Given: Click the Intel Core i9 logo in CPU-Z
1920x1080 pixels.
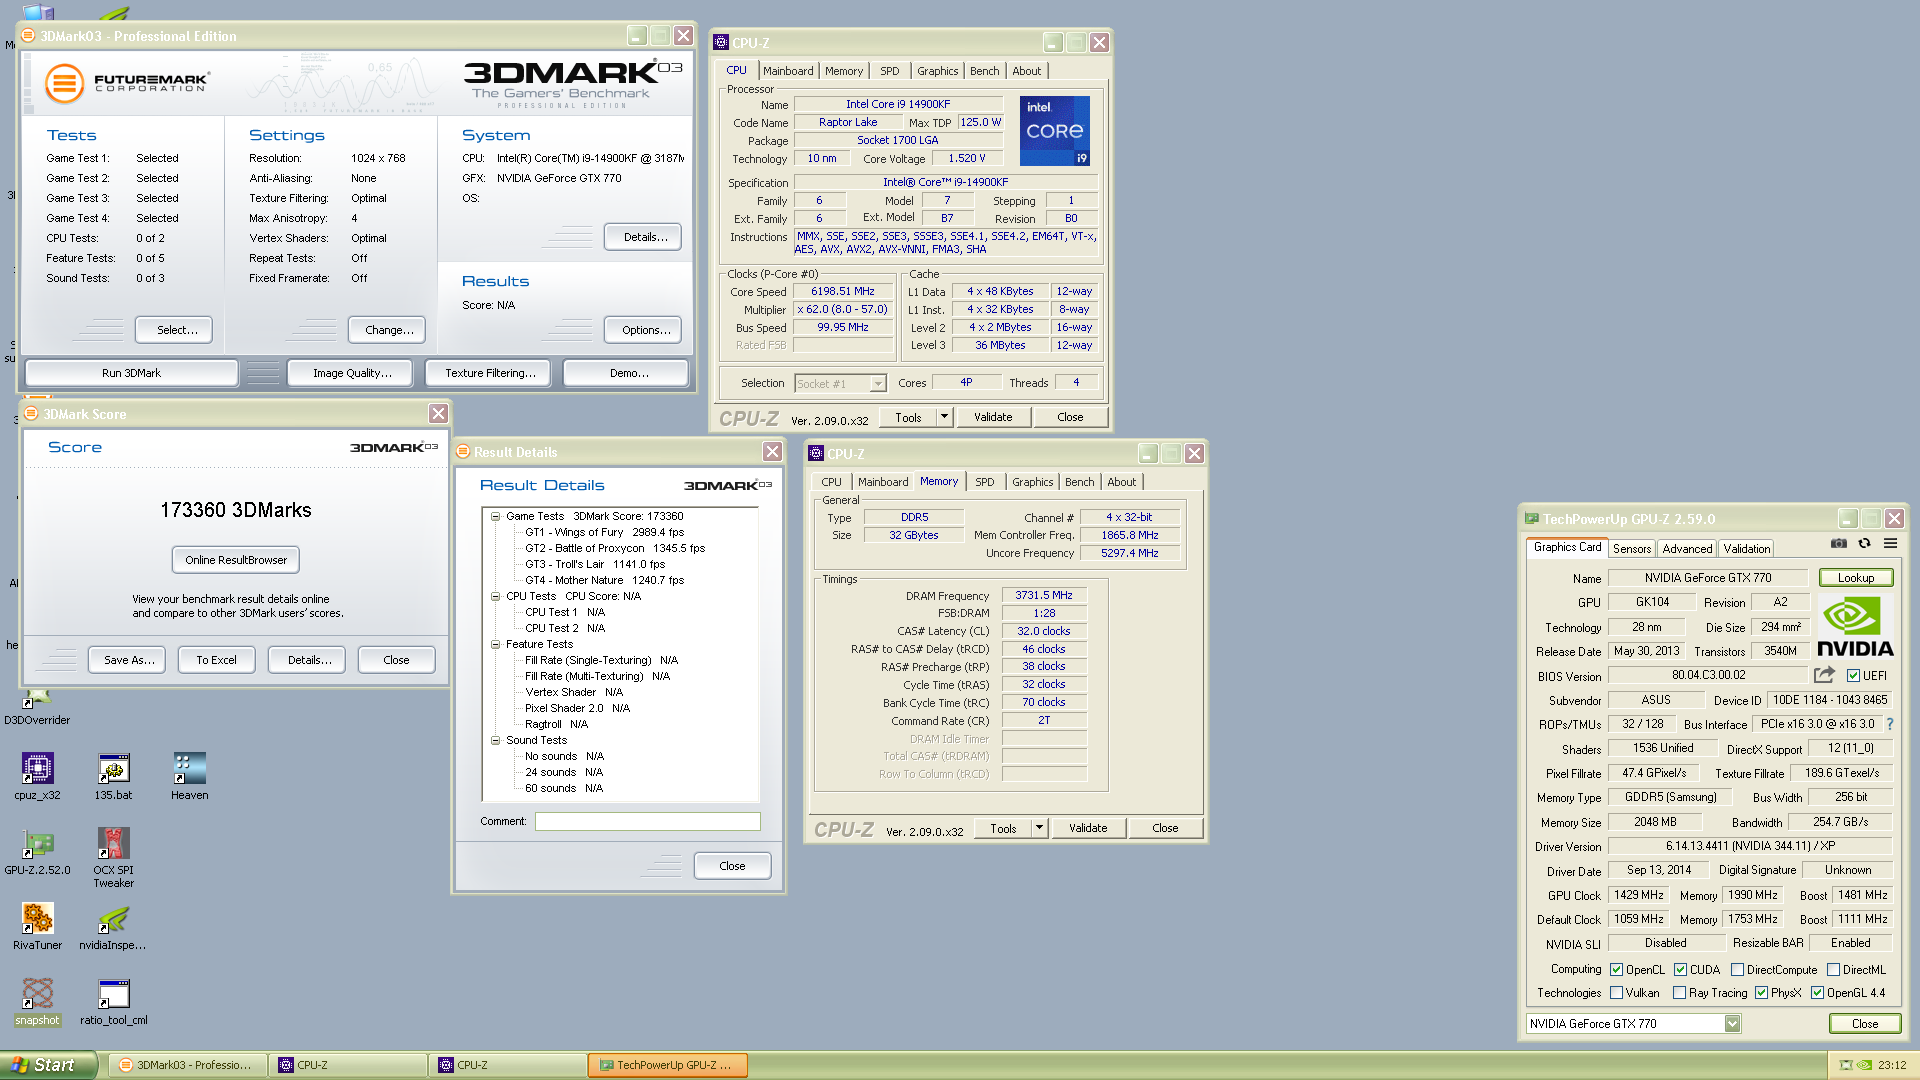Looking at the screenshot, I should click(x=1054, y=131).
